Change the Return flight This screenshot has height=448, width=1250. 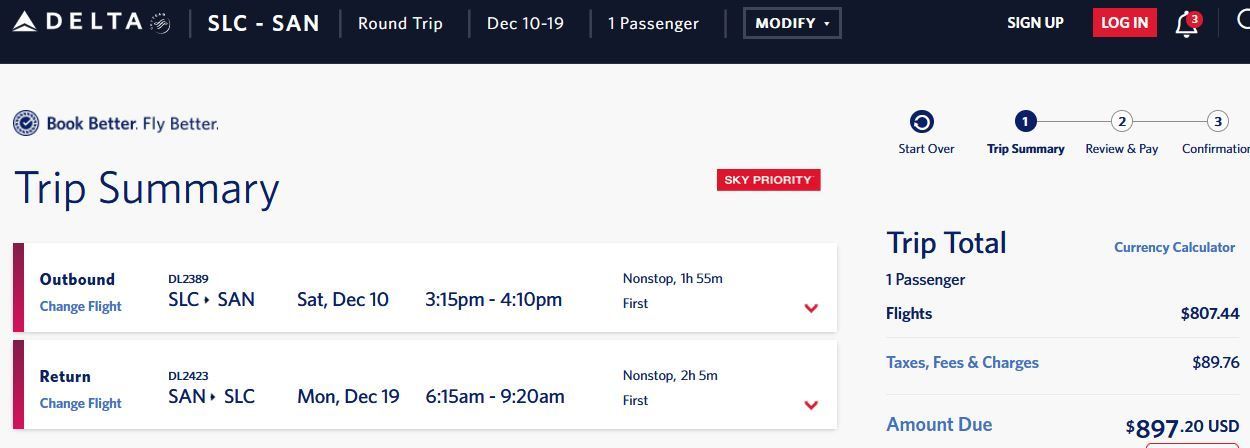tap(80, 403)
